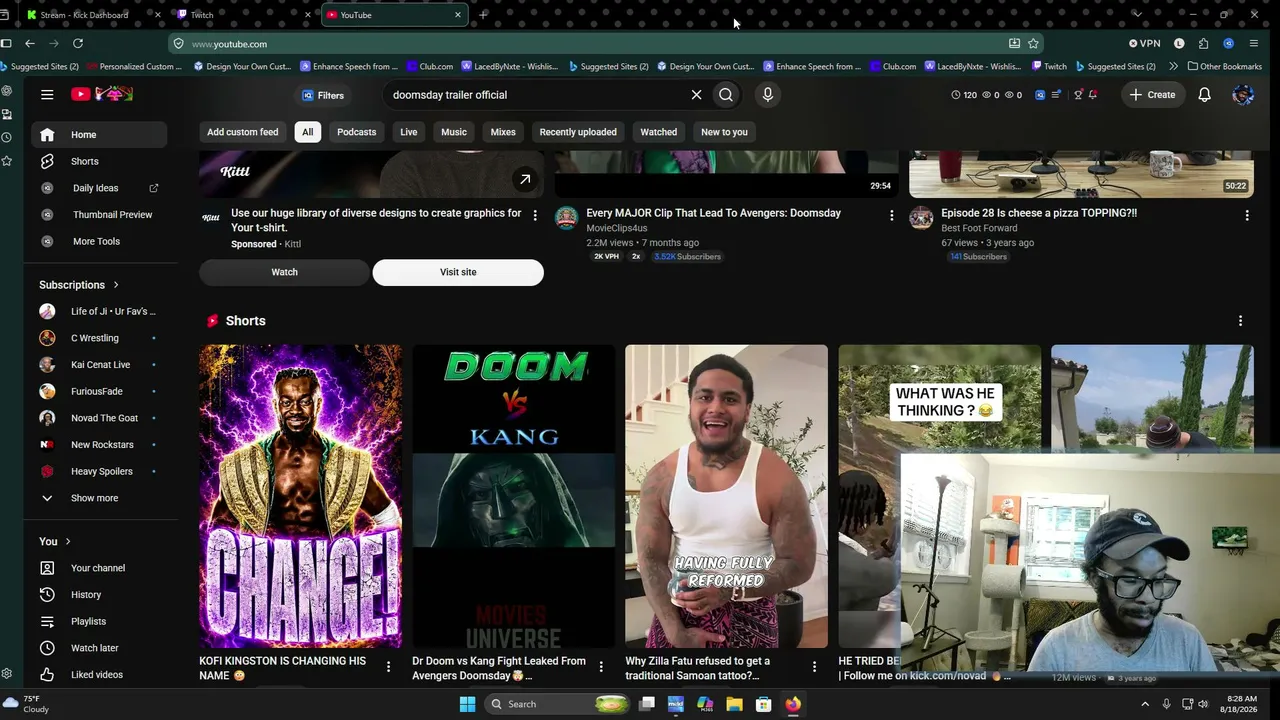Click the magnifier search button
Screen dimensions: 1280x720
point(726,95)
